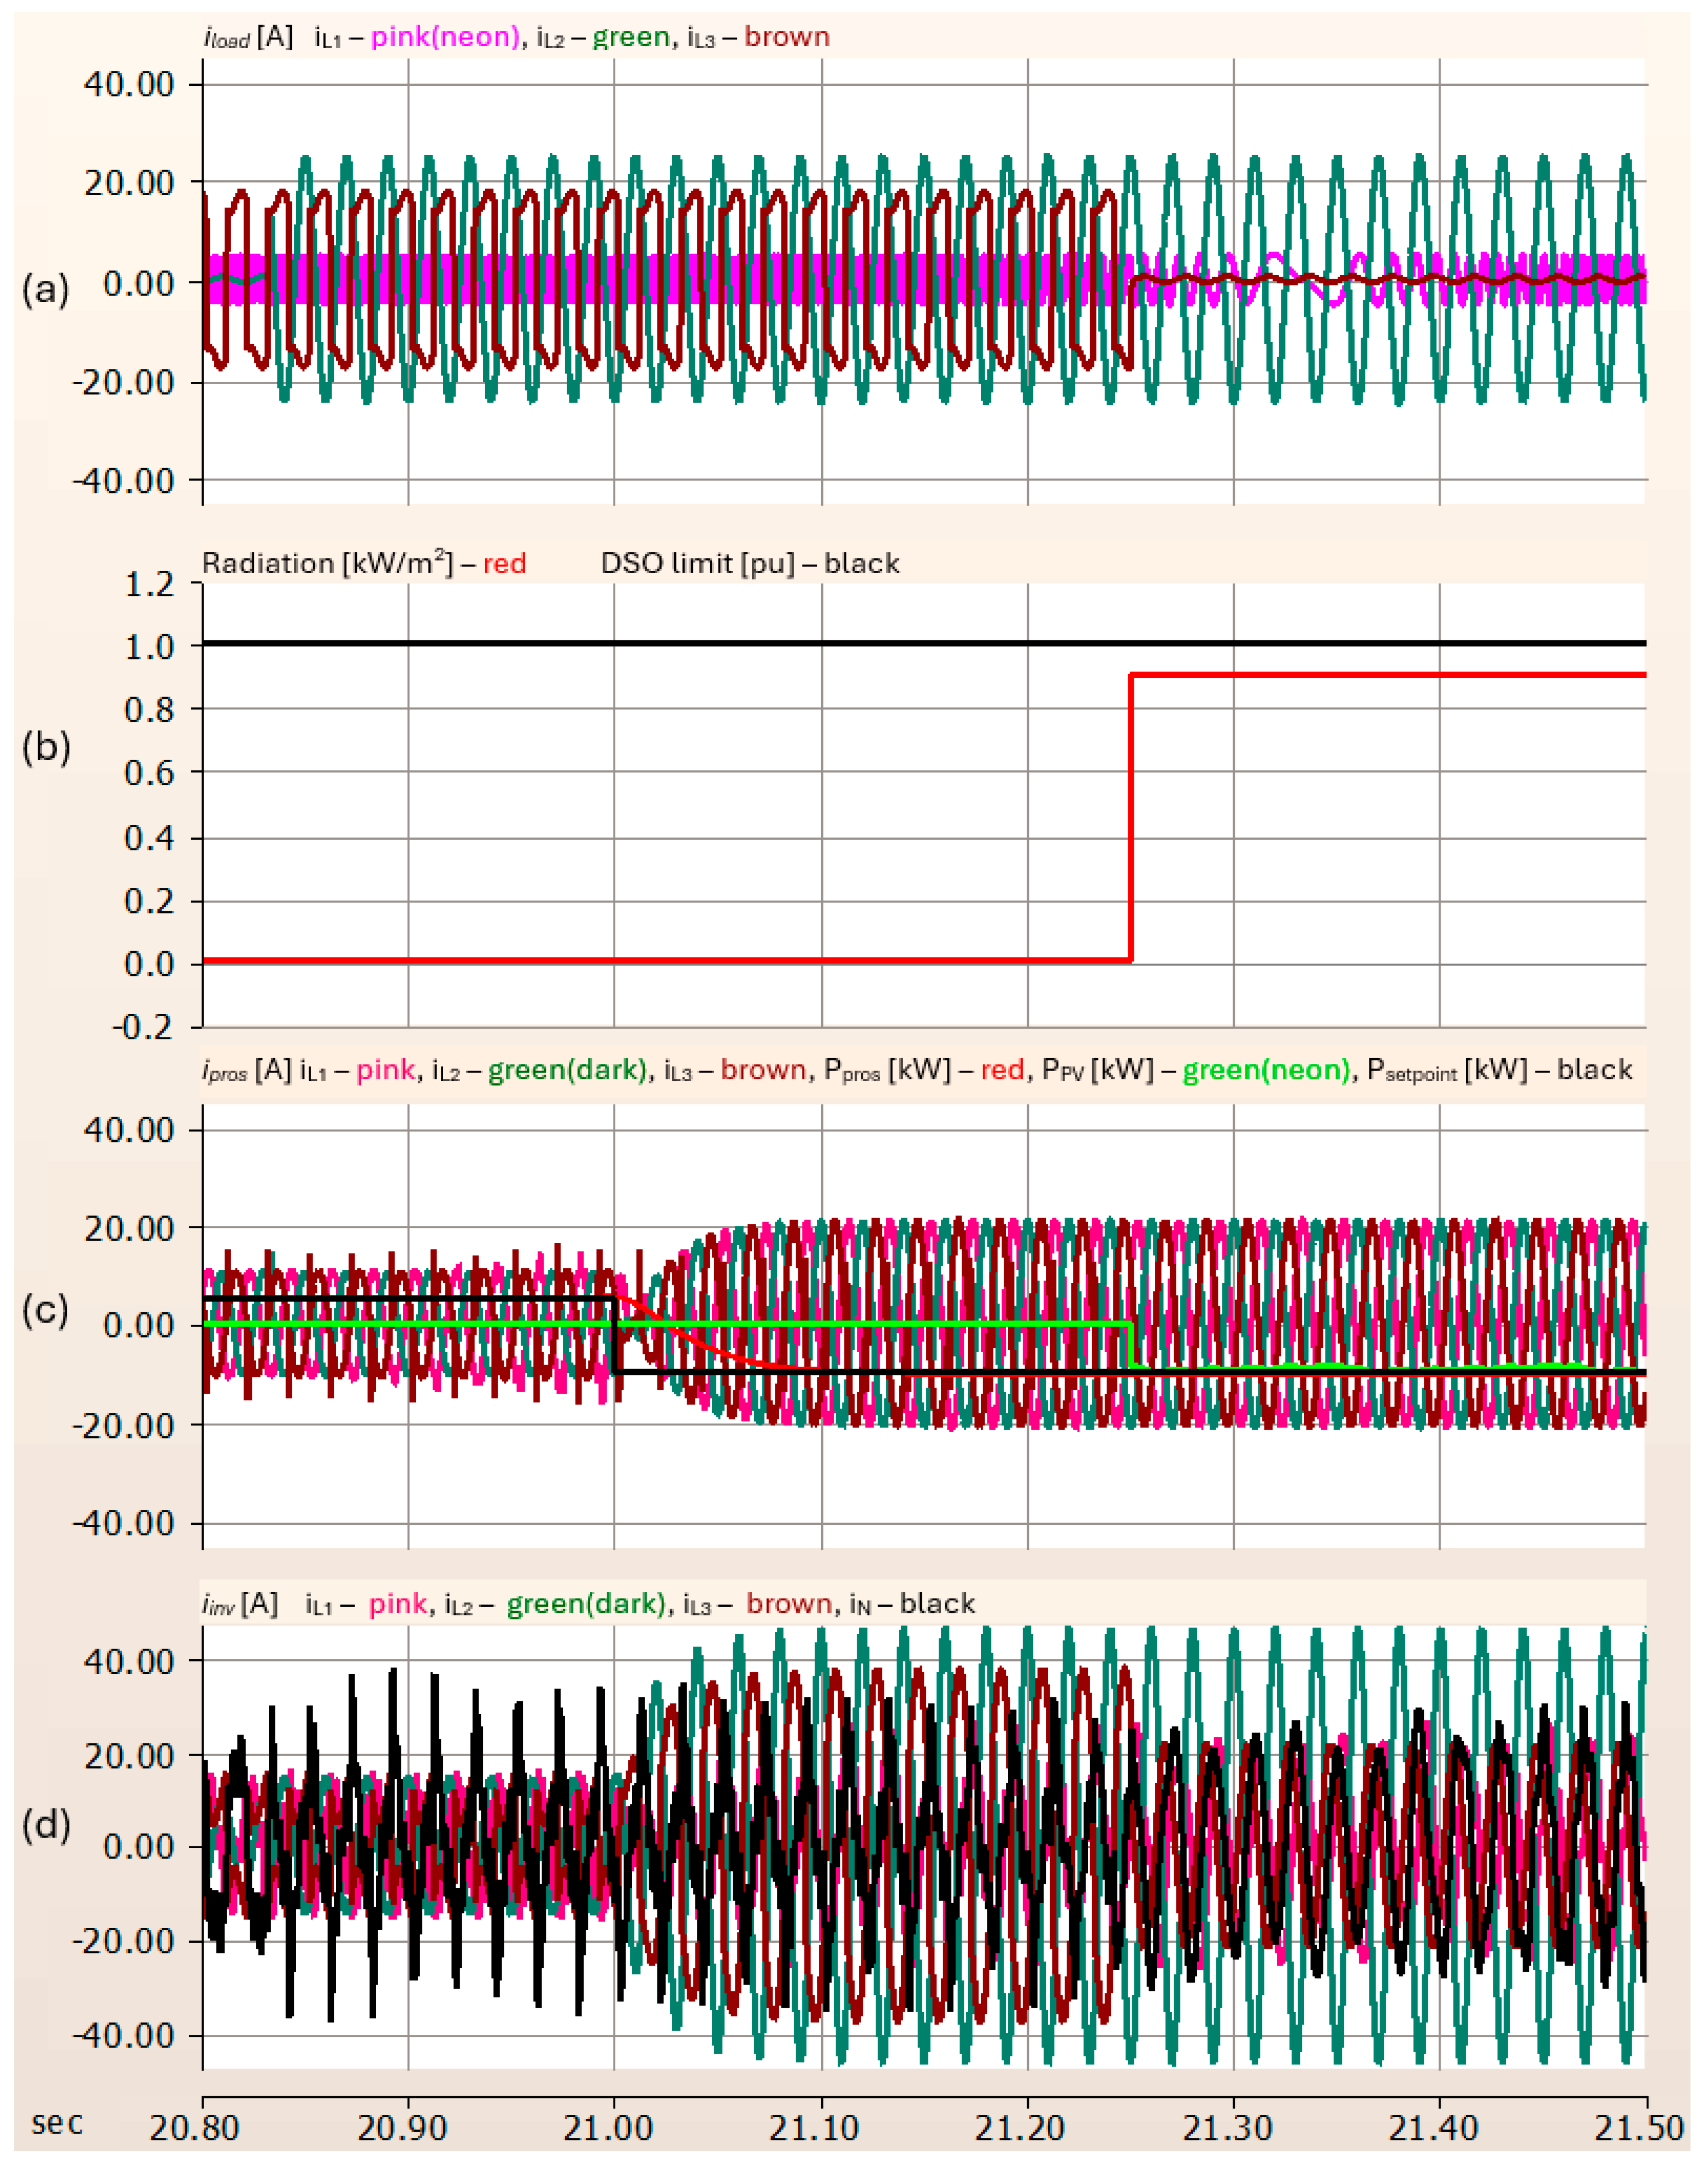The width and height of the screenshot is (1708, 2164).
Task: Click the 'iN – black' legend entry
Action: tap(911, 1604)
